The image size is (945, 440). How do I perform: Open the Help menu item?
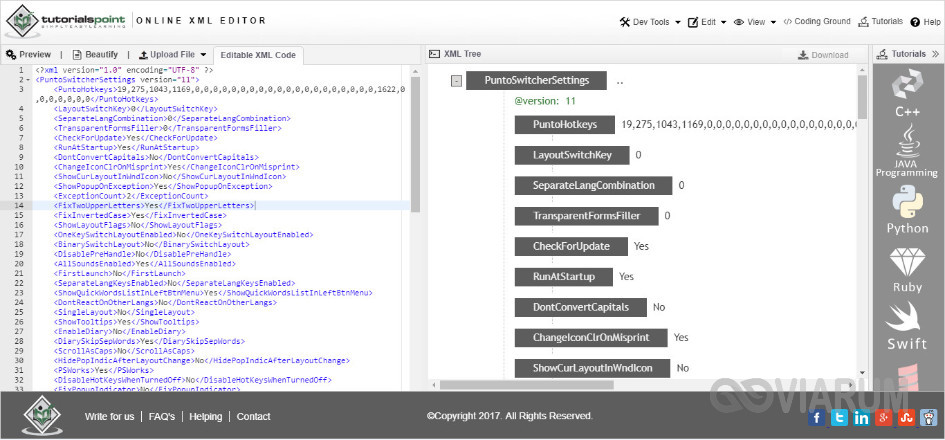click(x=925, y=22)
